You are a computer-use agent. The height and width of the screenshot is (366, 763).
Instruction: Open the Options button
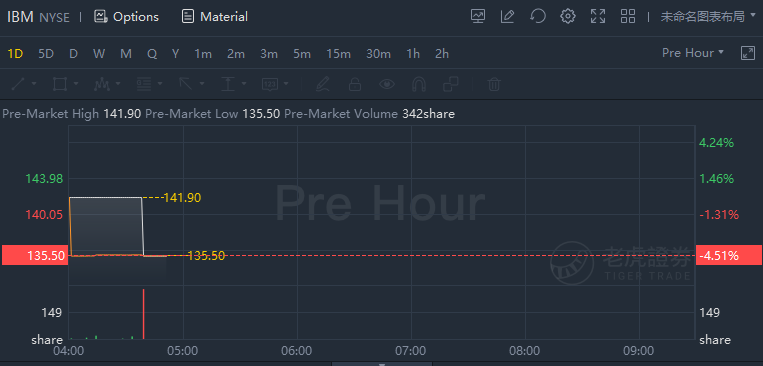[127, 17]
